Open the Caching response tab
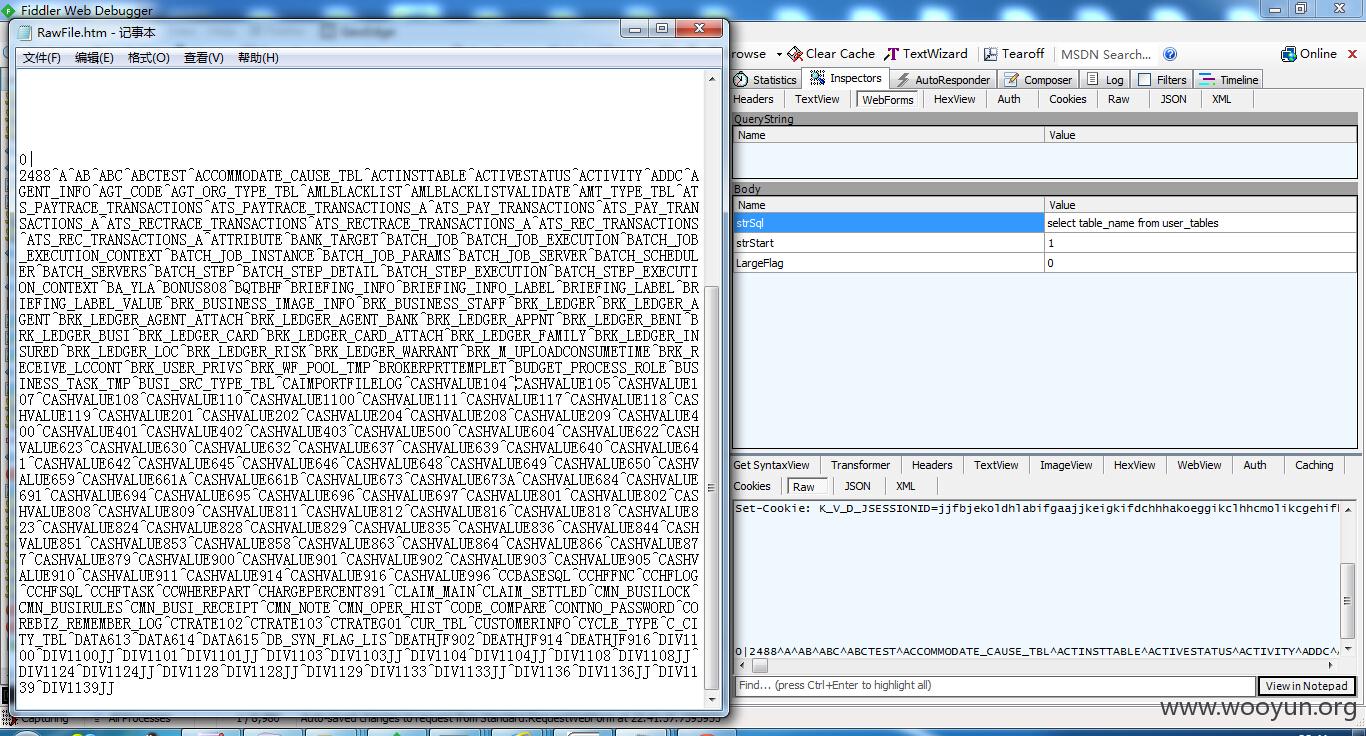The height and width of the screenshot is (736, 1366). 1314,465
